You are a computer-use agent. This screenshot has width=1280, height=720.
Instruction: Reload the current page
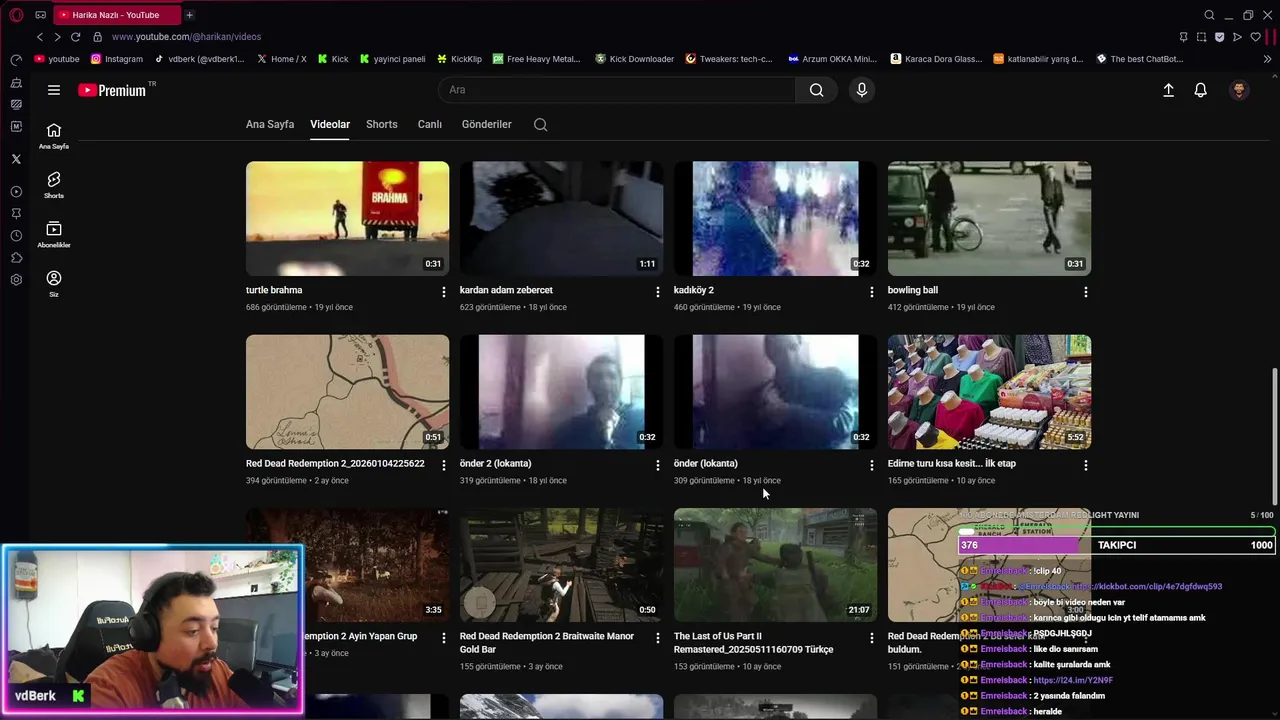pos(75,37)
